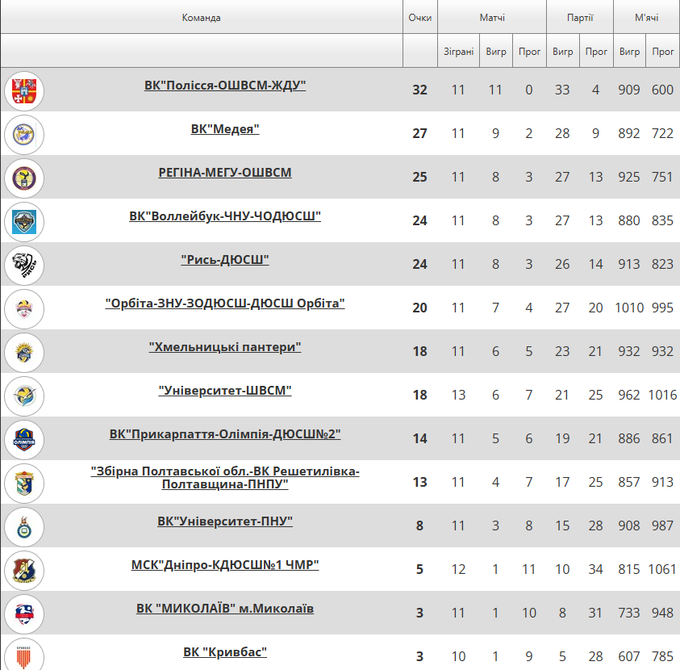Open the ВК "Кривбас" team name link
Image resolution: width=680 pixels, height=670 pixels.
click(x=225, y=652)
